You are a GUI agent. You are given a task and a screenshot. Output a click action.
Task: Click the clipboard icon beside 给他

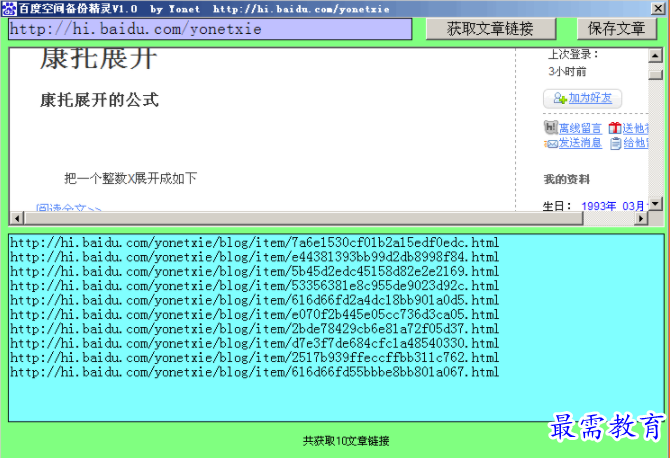(615, 144)
